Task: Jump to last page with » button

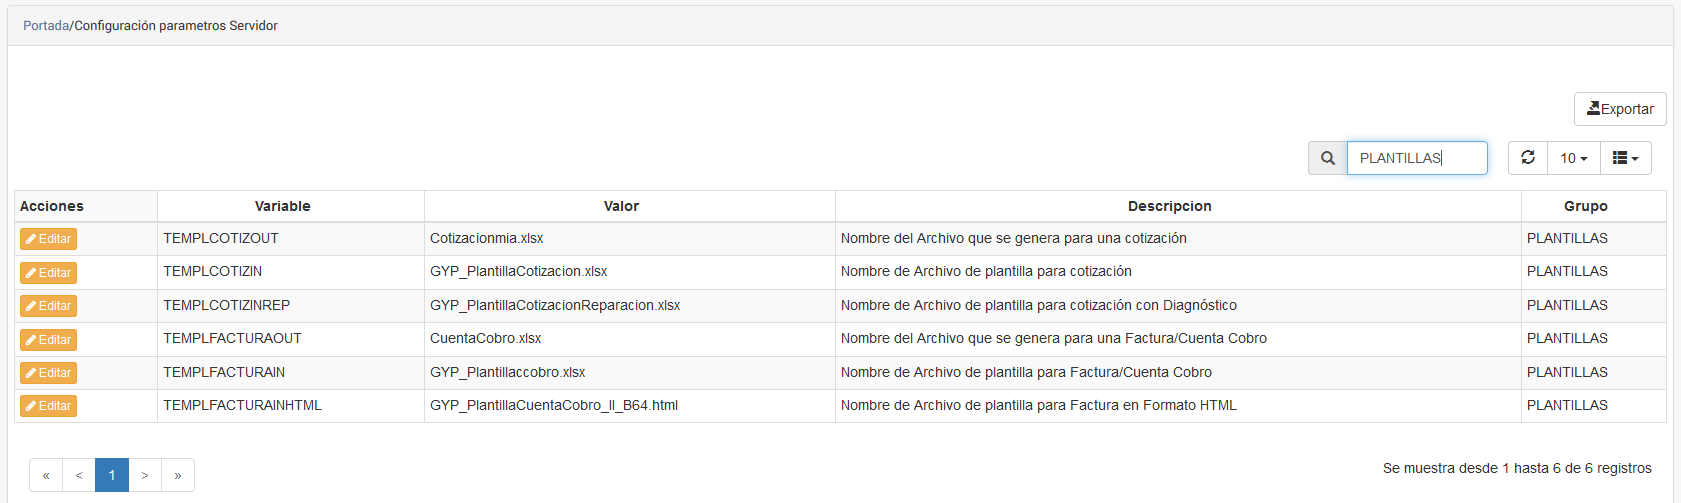Action: coord(178,475)
